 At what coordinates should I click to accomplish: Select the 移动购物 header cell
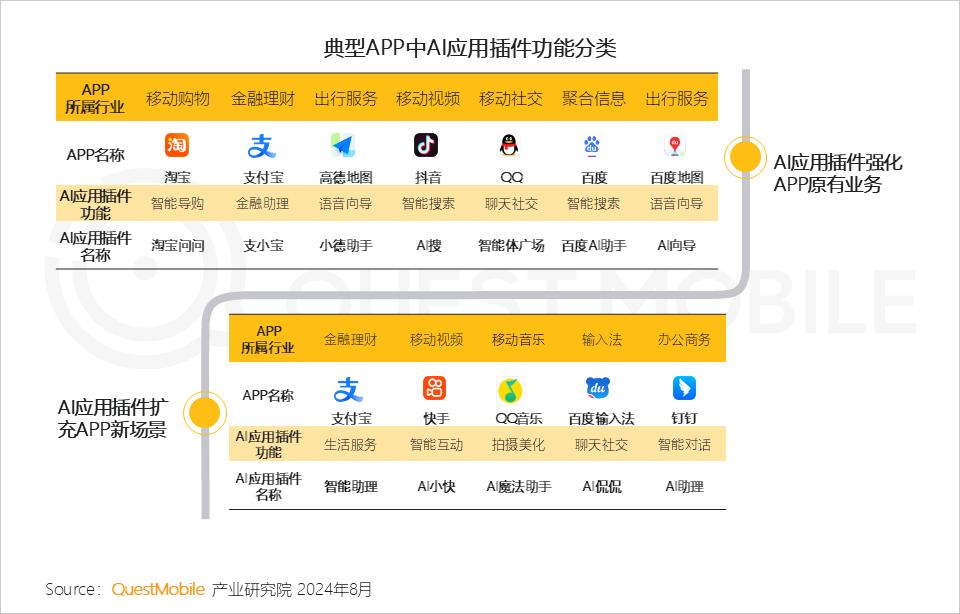click(x=178, y=99)
